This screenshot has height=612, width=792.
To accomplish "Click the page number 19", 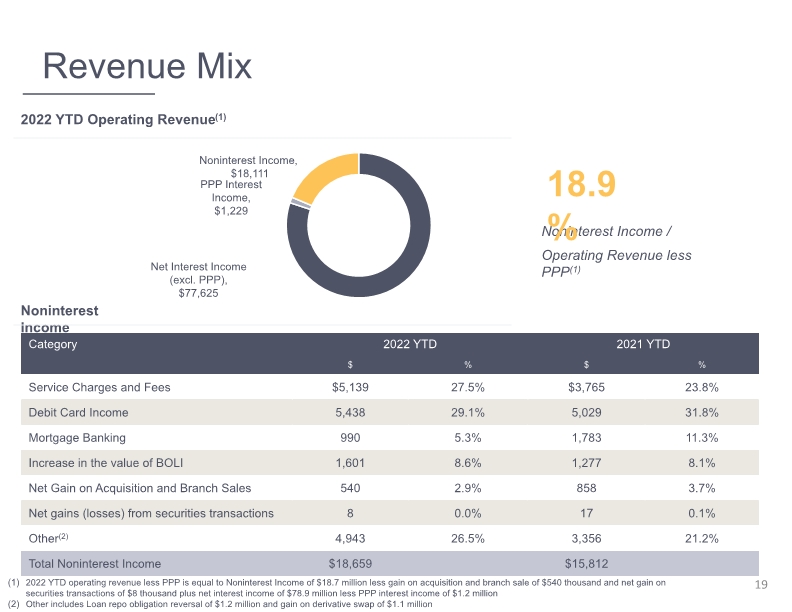I will pos(761,585).
